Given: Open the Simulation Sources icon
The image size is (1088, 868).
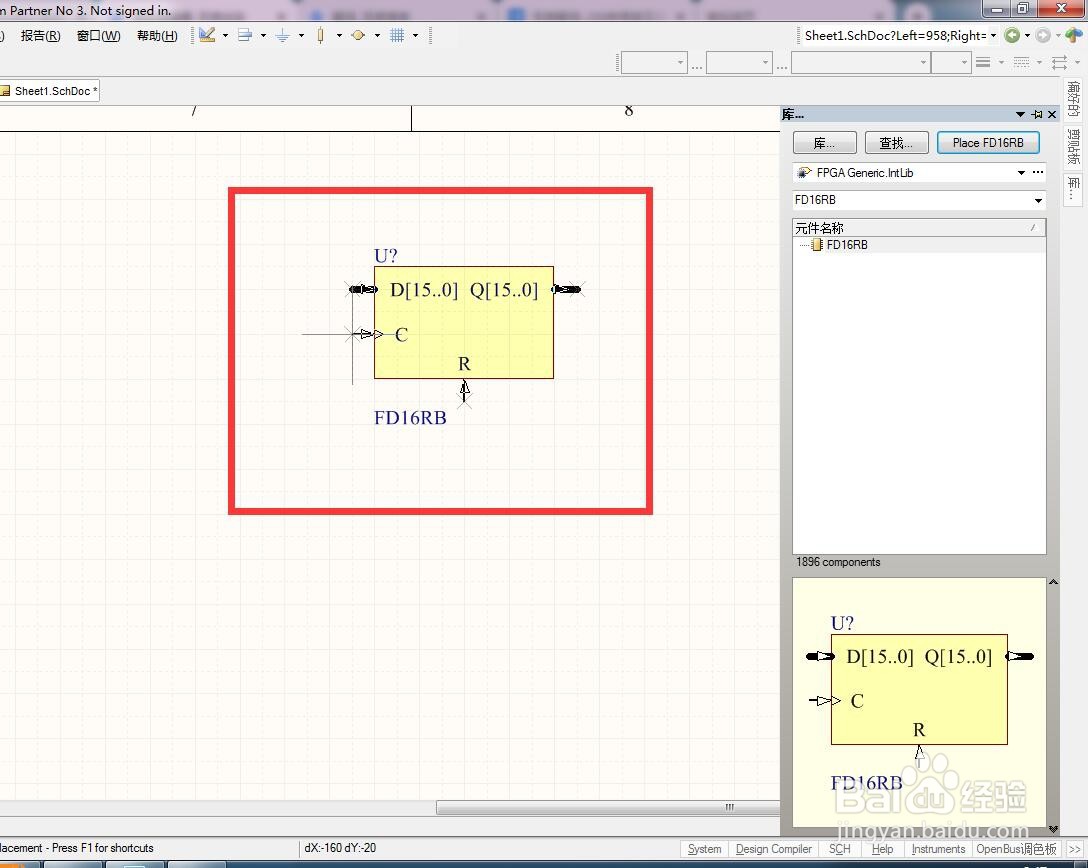Looking at the screenshot, I should (x=358, y=35).
